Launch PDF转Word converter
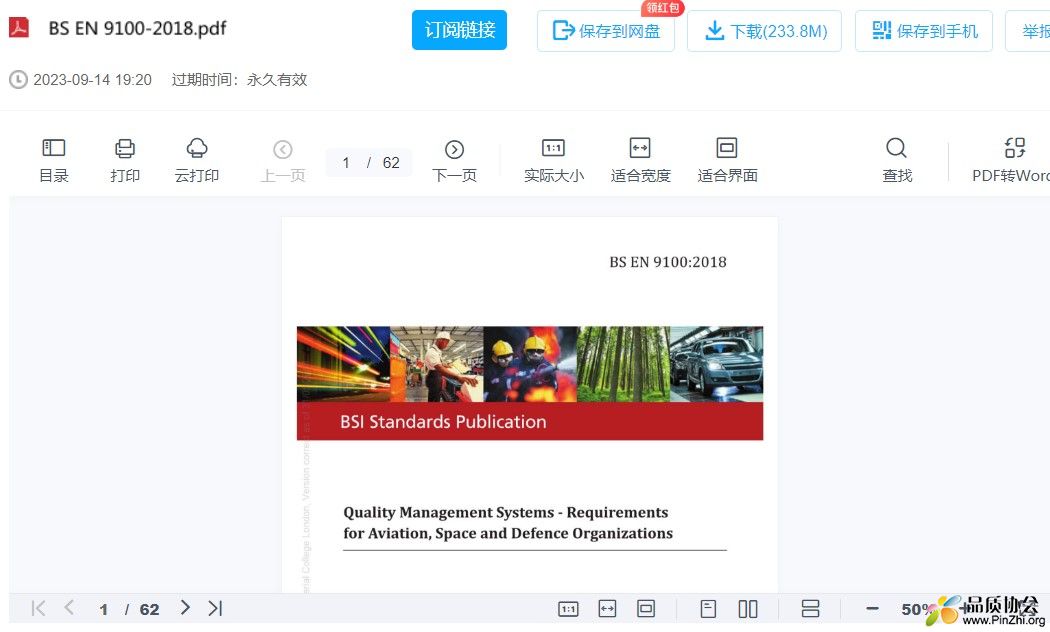1050x632 pixels. point(1011,161)
